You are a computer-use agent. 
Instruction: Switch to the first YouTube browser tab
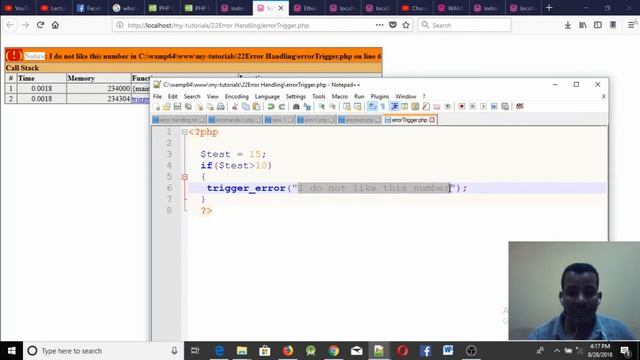(x=17, y=8)
